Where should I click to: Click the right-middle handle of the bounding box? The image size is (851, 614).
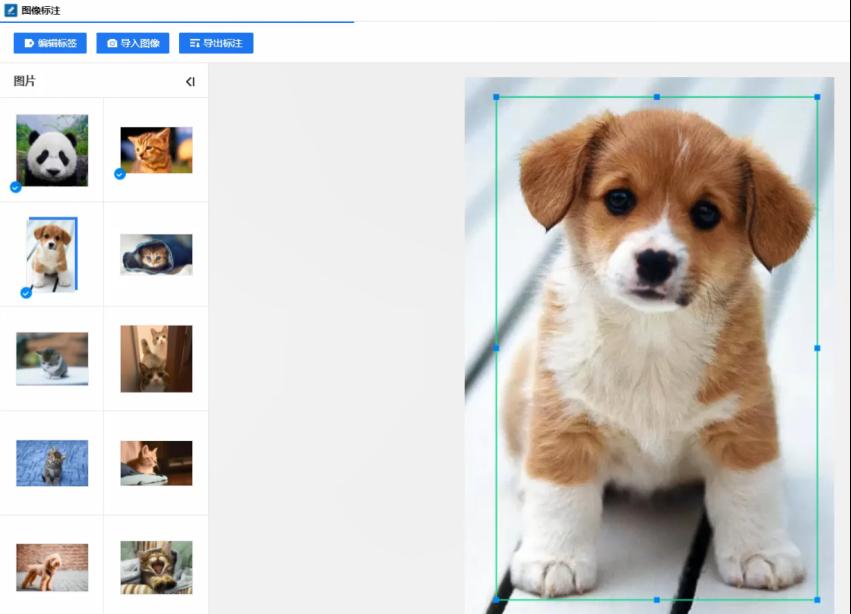pyautogui.click(x=817, y=348)
